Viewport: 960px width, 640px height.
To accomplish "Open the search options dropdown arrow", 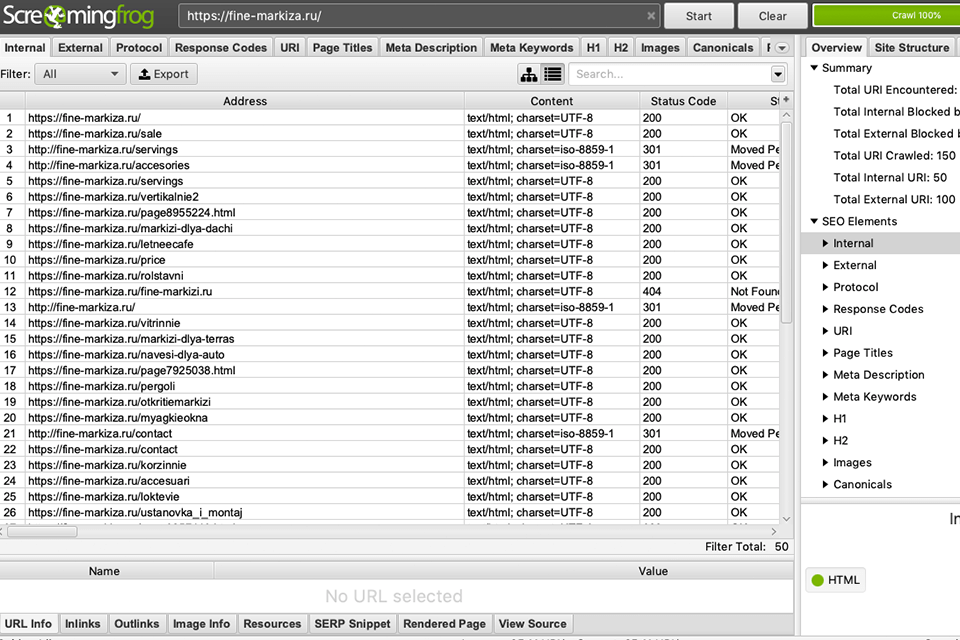I will [x=778, y=74].
